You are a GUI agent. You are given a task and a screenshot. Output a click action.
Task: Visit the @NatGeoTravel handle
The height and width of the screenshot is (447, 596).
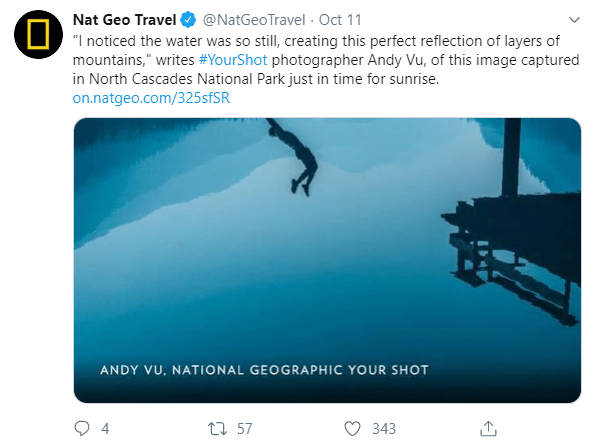[254, 20]
